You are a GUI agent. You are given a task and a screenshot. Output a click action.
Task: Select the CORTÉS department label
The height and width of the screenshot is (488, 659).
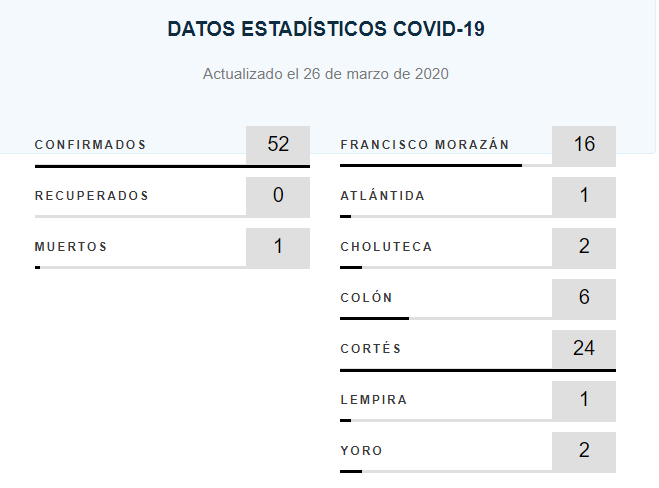pyautogui.click(x=371, y=349)
